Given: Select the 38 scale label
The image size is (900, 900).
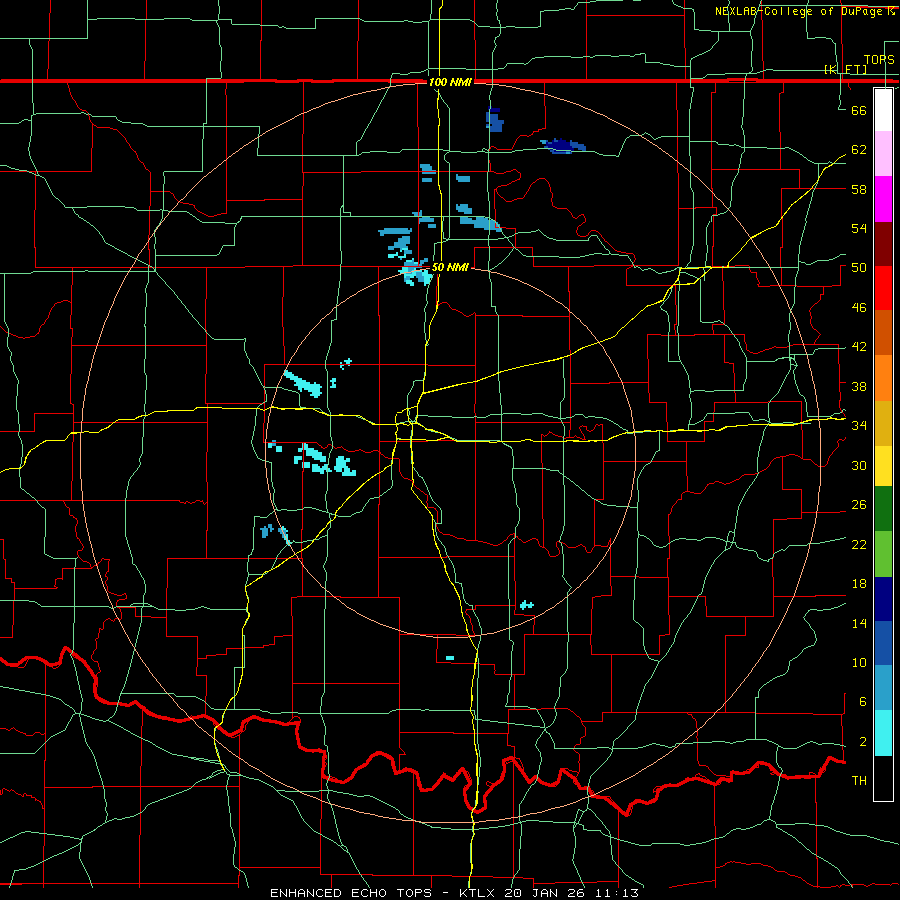Looking at the screenshot, I should click(x=859, y=386).
